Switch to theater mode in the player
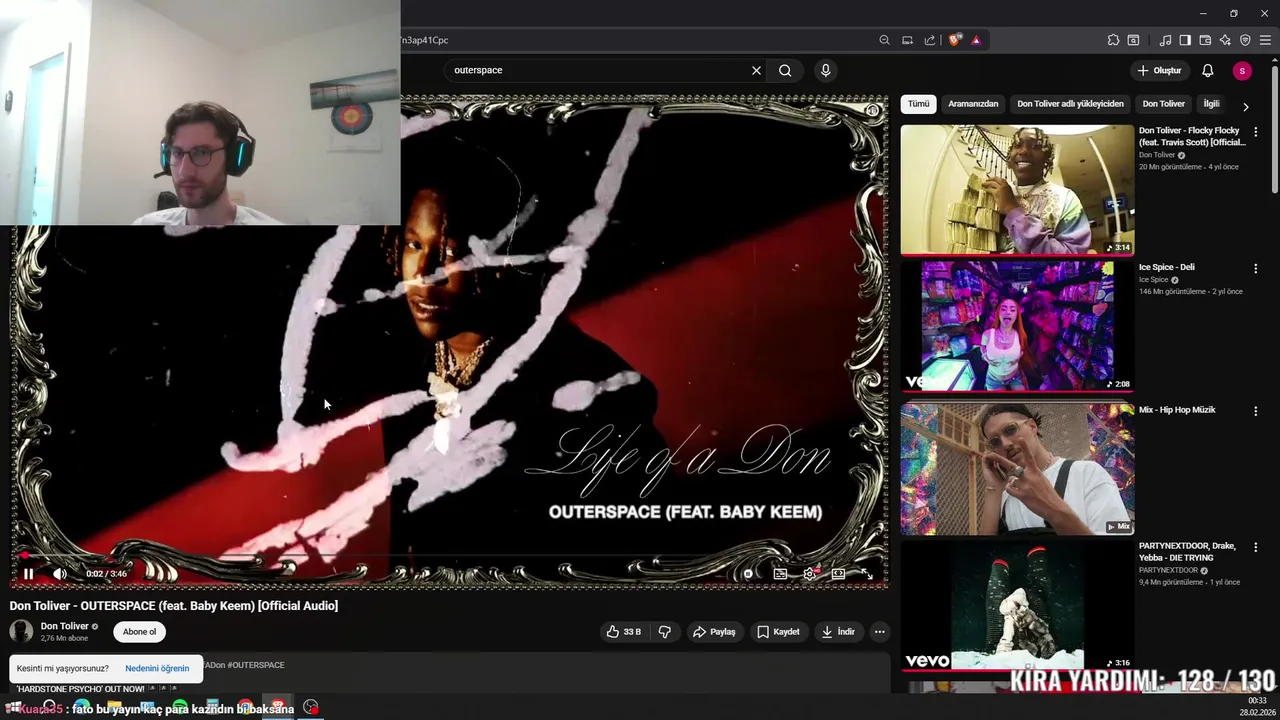 click(x=838, y=574)
